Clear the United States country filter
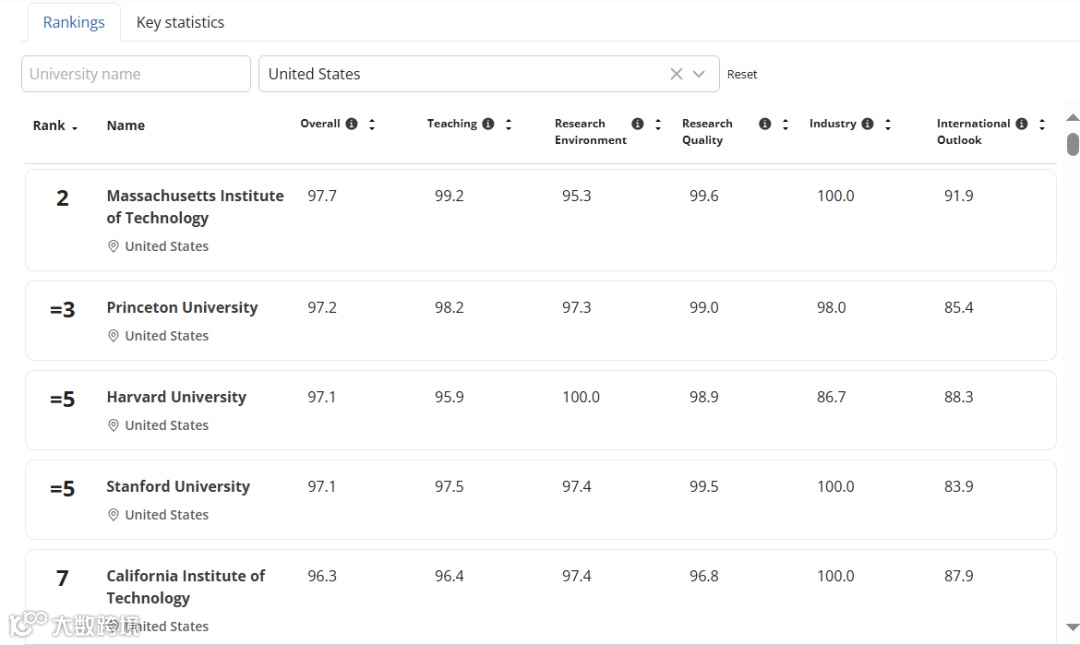 (676, 74)
